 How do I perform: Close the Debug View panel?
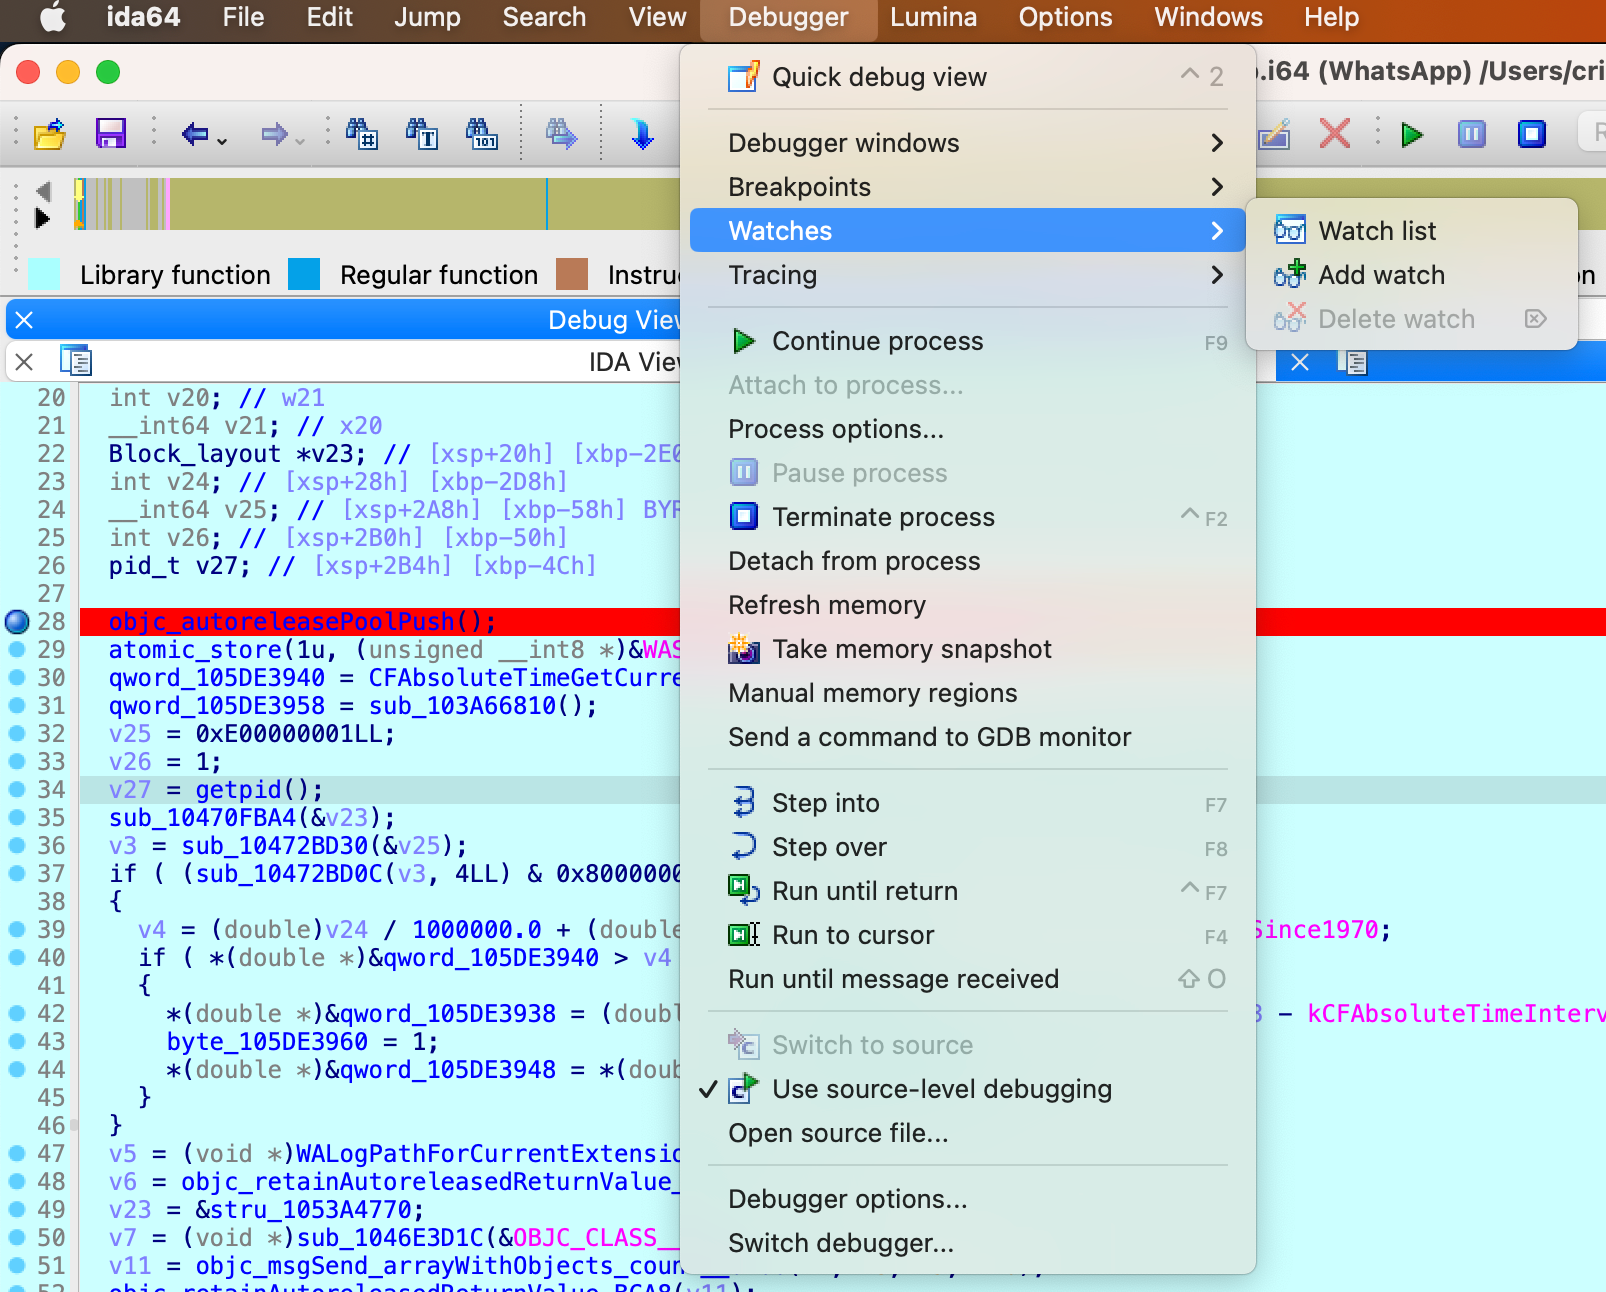point(25,320)
